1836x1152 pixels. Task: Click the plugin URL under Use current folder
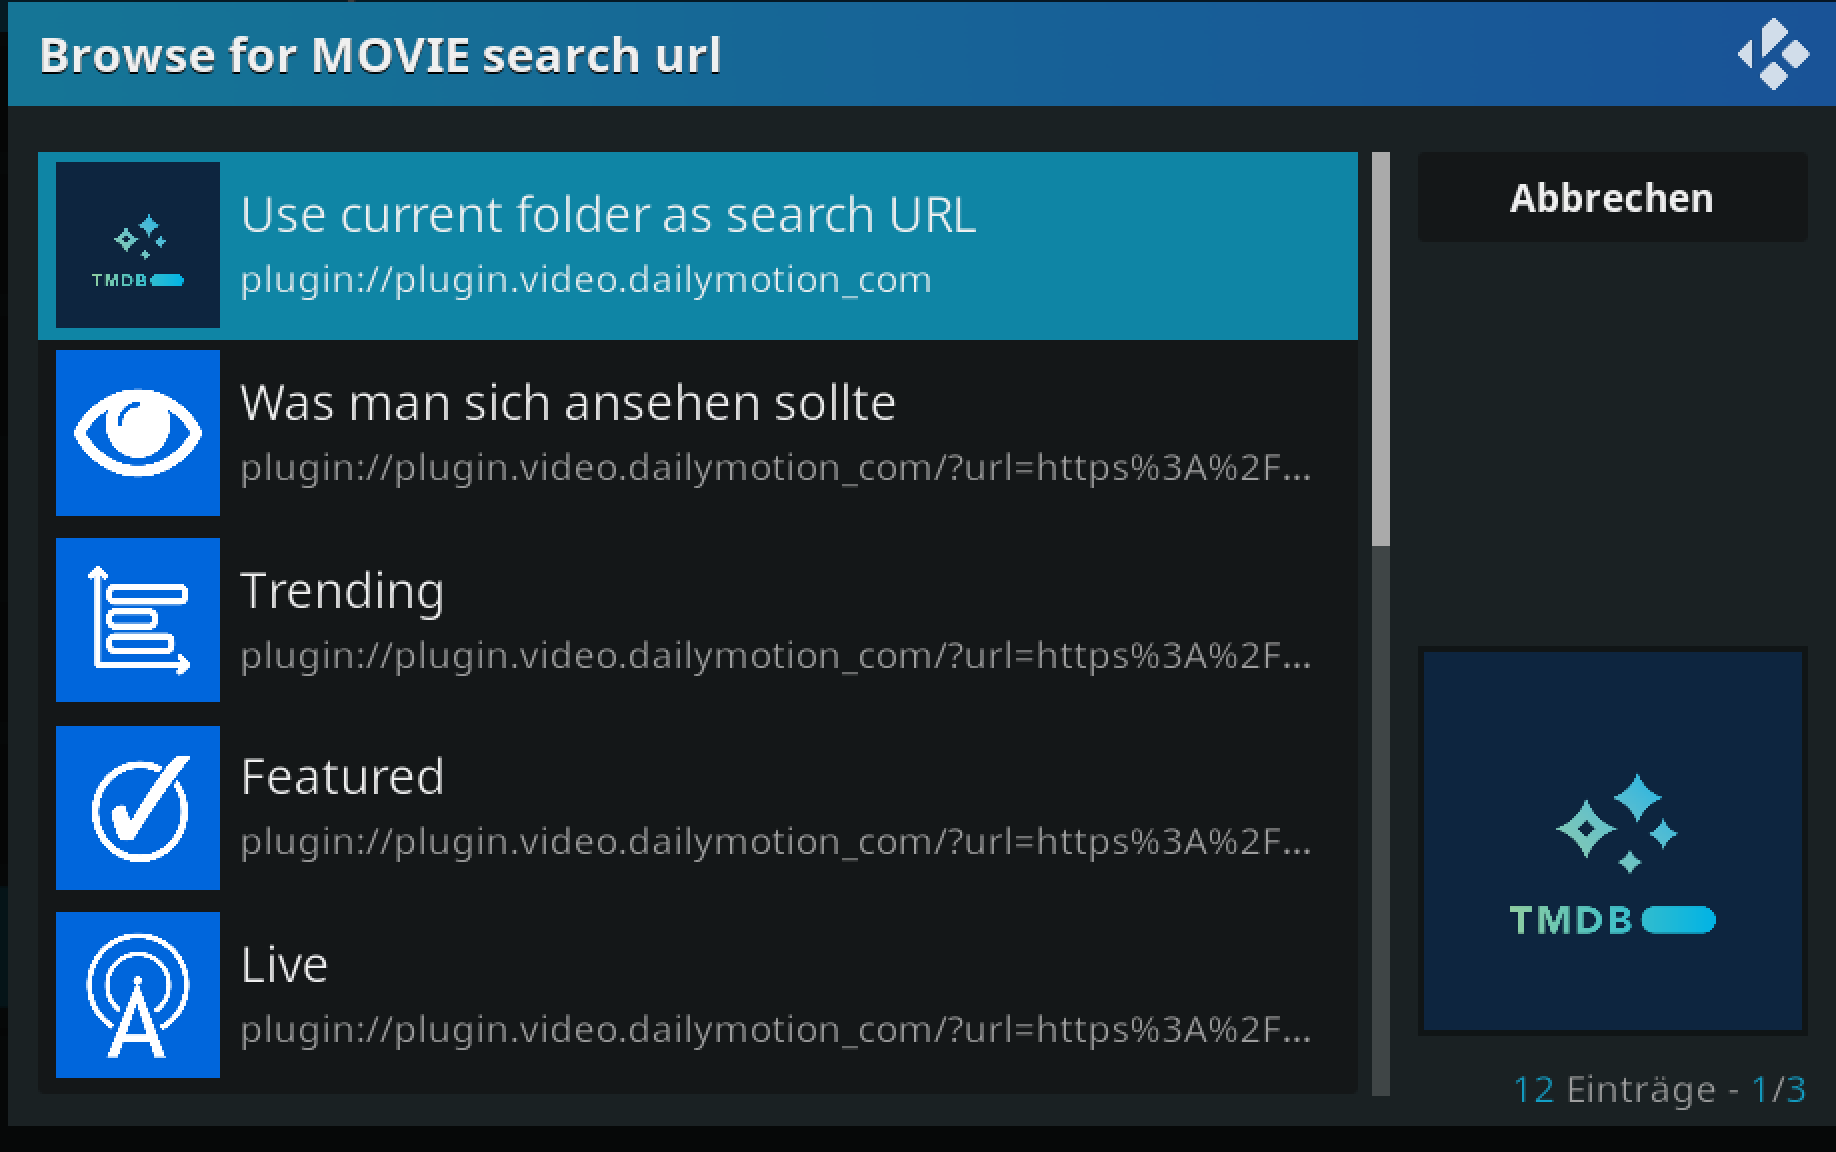[586, 279]
